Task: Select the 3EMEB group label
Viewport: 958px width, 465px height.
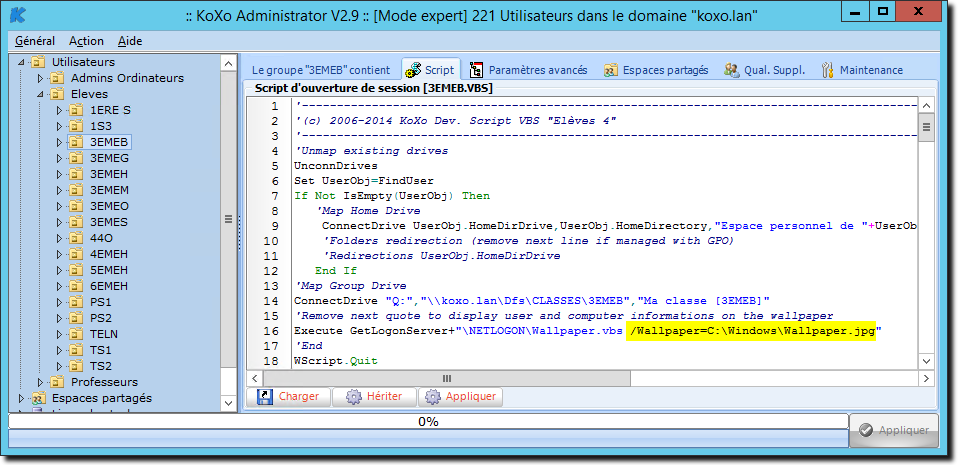Action: (x=109, y=142)
